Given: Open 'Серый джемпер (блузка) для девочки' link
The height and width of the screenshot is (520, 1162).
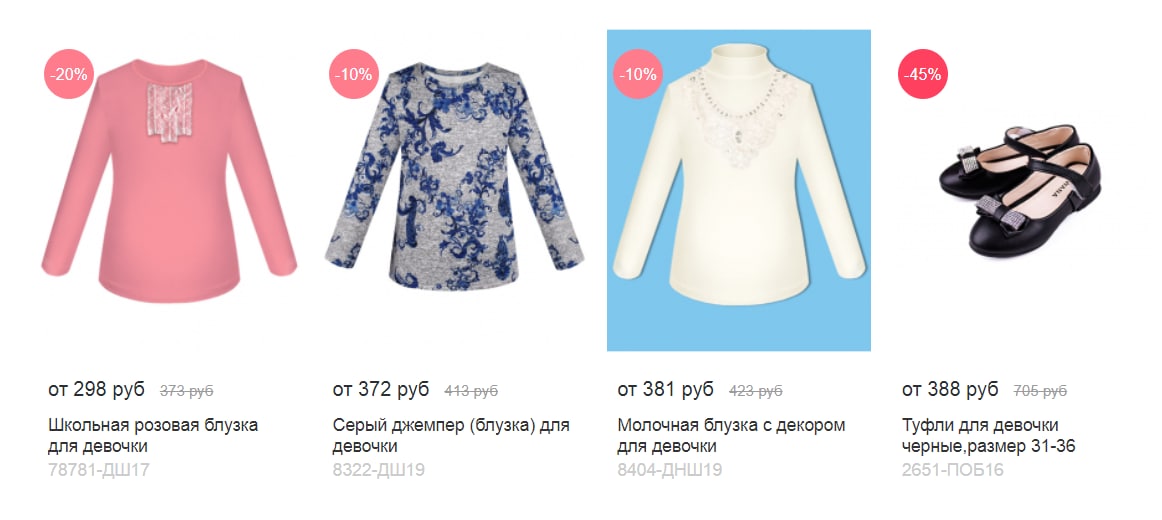Looking at the screenshot, I should 451,436.
